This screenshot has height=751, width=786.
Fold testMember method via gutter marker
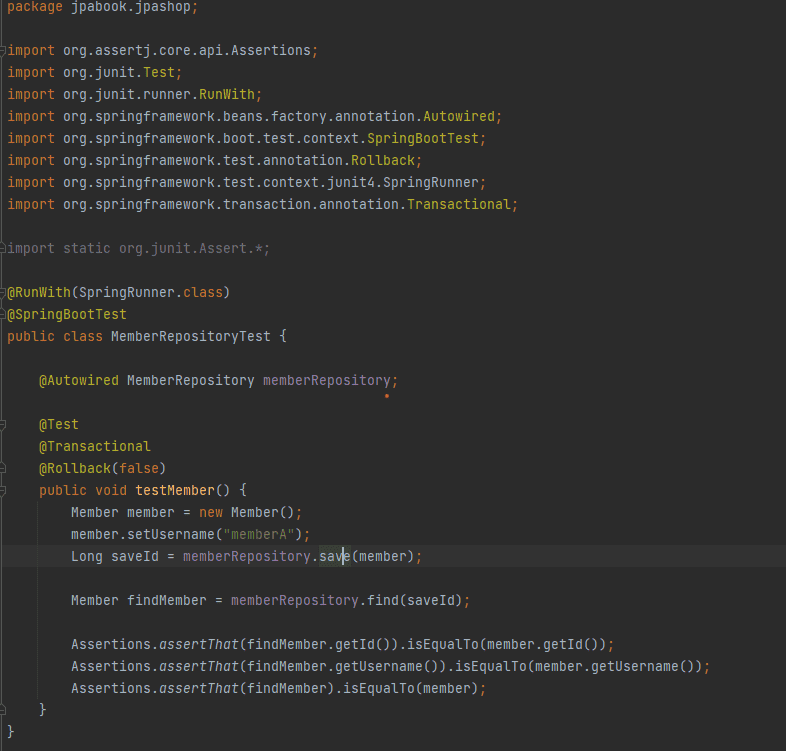click(3, 491)
